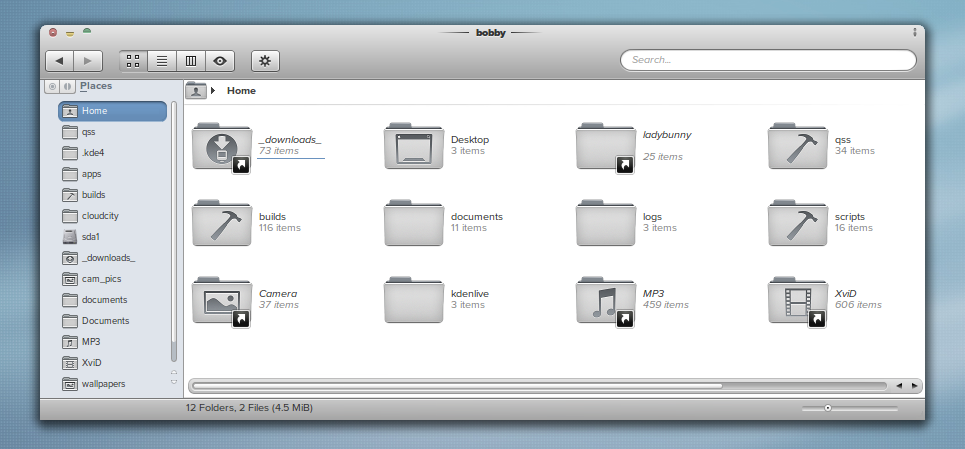Select the qss folder icon in main view
965x449 pixels.
pos(798,146)
